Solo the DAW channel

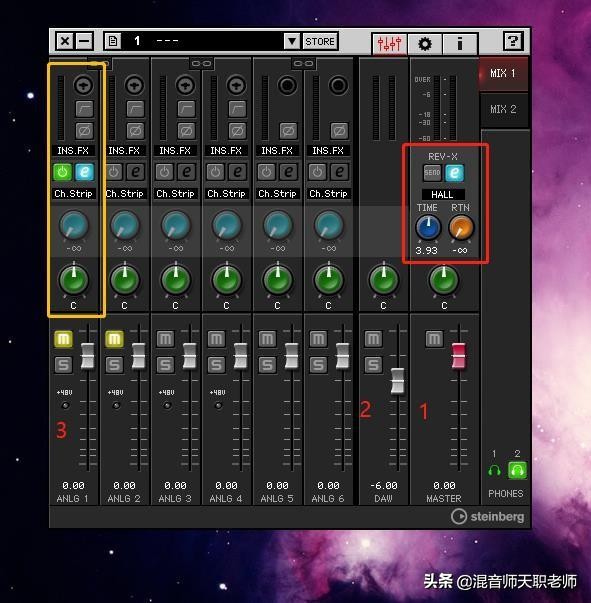click(373, 365)
